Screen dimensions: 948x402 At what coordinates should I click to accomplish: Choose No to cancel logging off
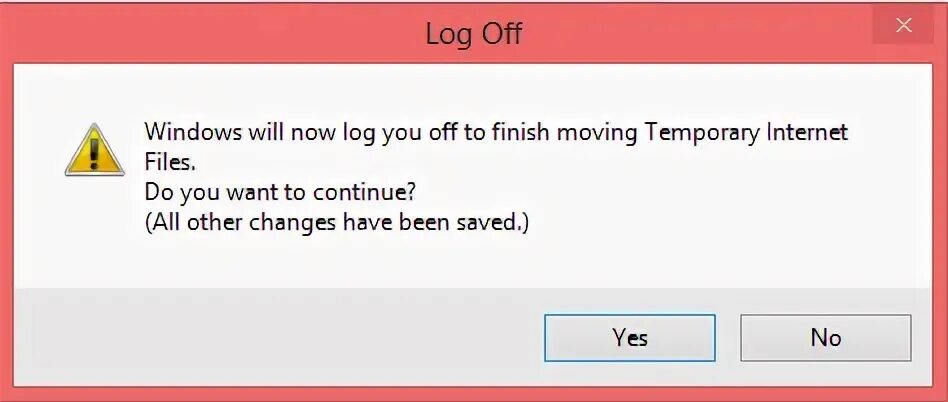825,337
